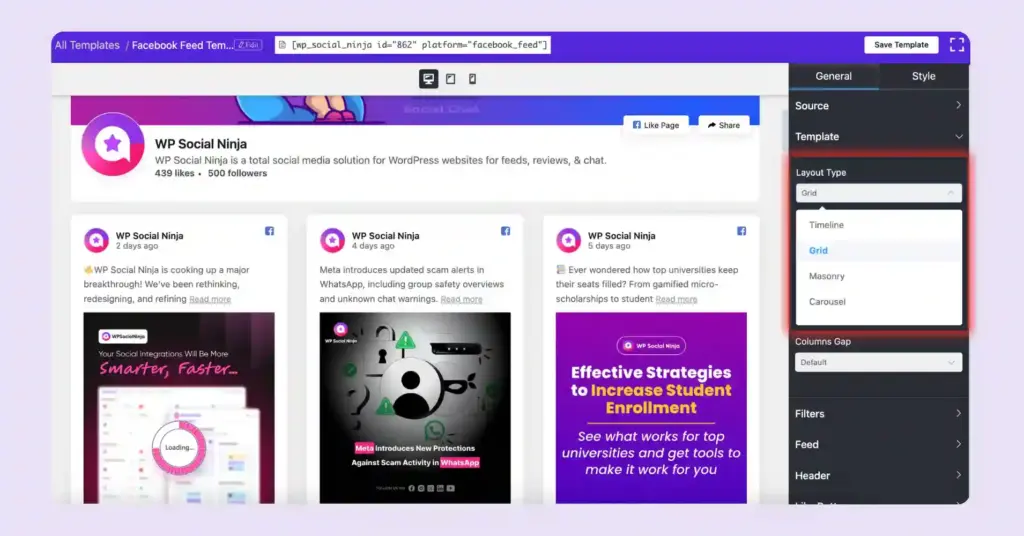1024x536 pixels.
Task: Collapse the Template section
Action: click(x=878, y=136)
